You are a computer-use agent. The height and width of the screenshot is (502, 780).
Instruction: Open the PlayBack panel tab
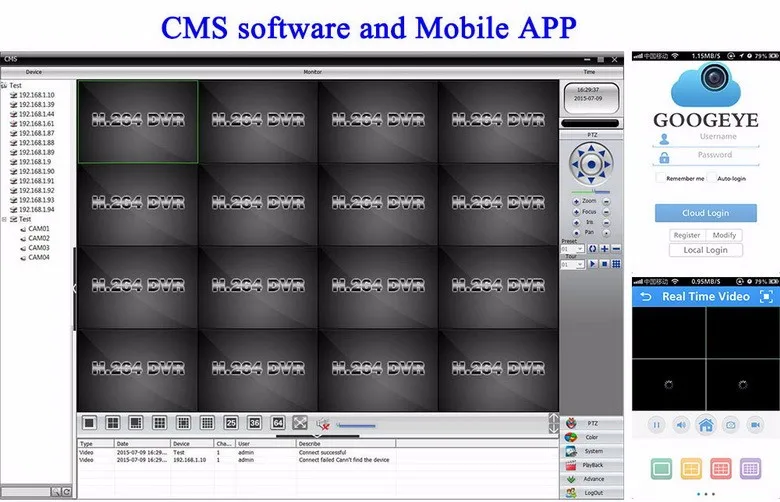point(593,465)
